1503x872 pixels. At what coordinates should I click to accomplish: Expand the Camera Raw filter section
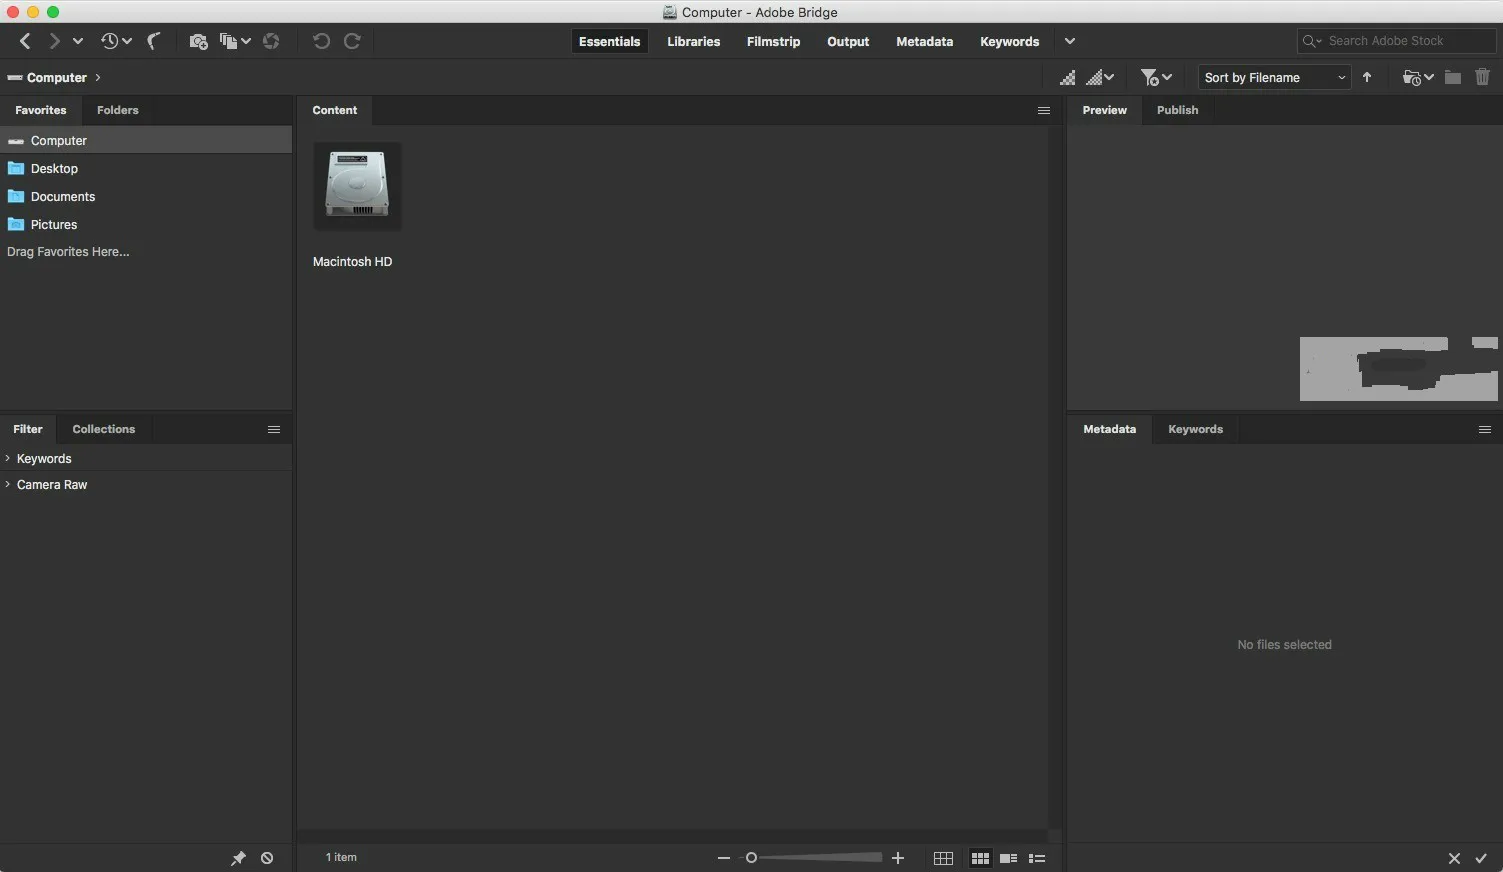tap(51, 484)
